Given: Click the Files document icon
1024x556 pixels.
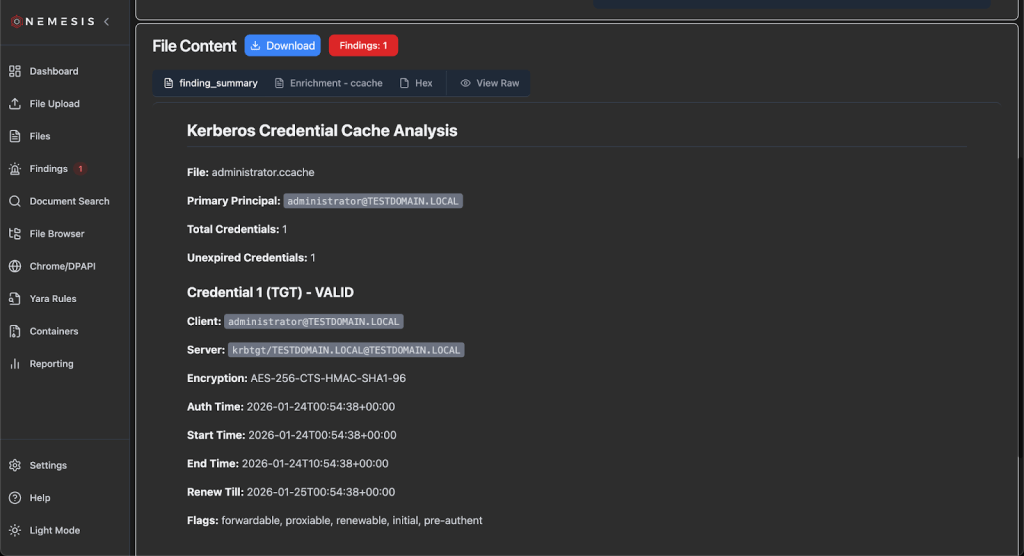Looking at the screenshot, I should tap(15, 136).
